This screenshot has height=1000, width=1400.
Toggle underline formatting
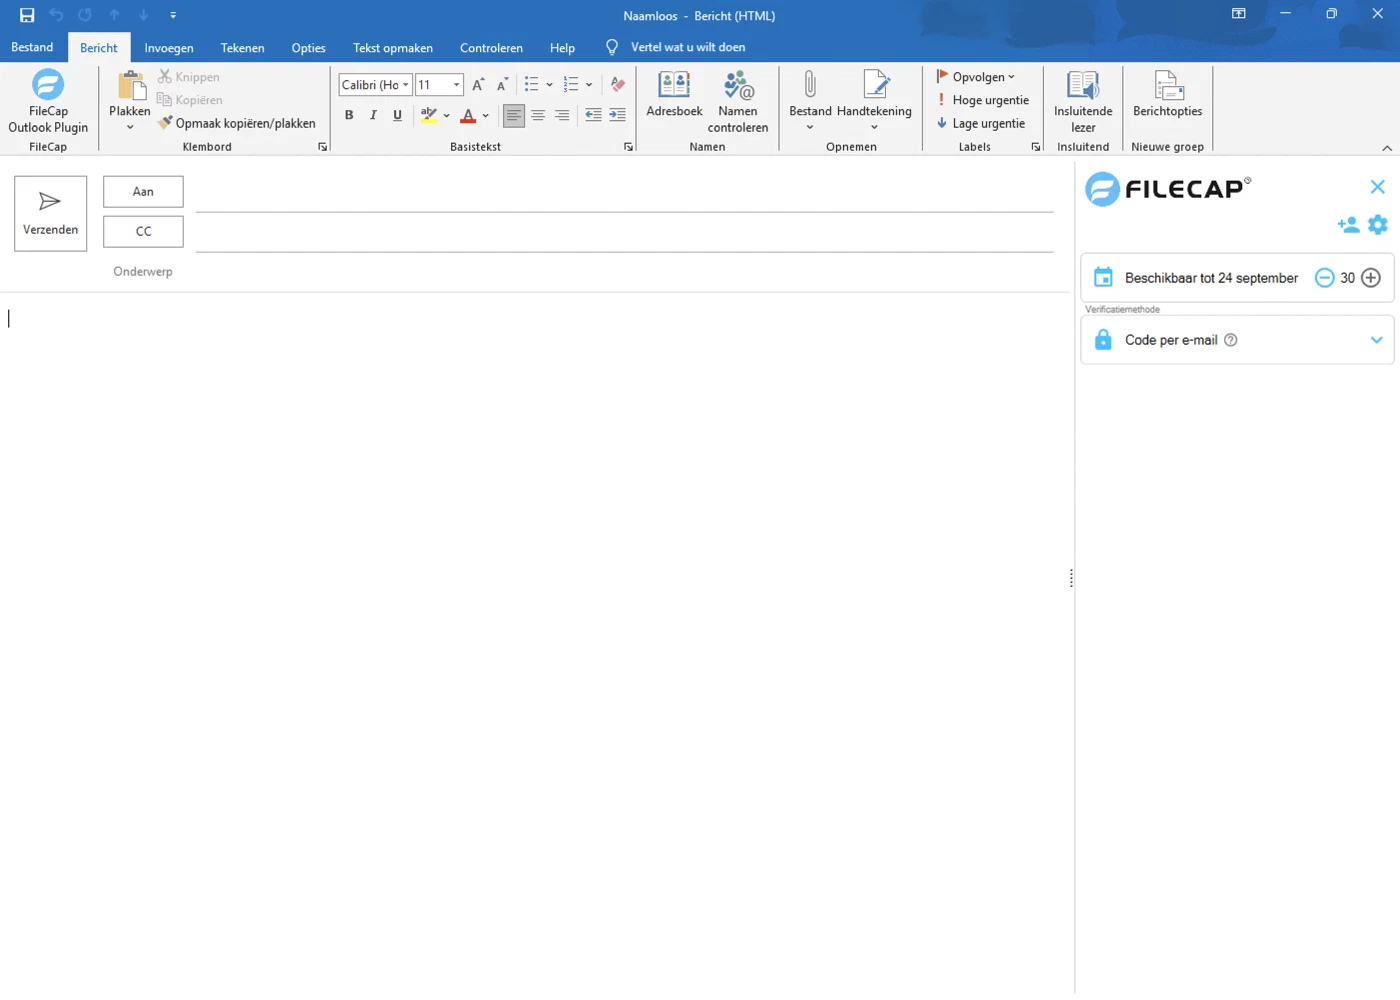click(397, 115)
